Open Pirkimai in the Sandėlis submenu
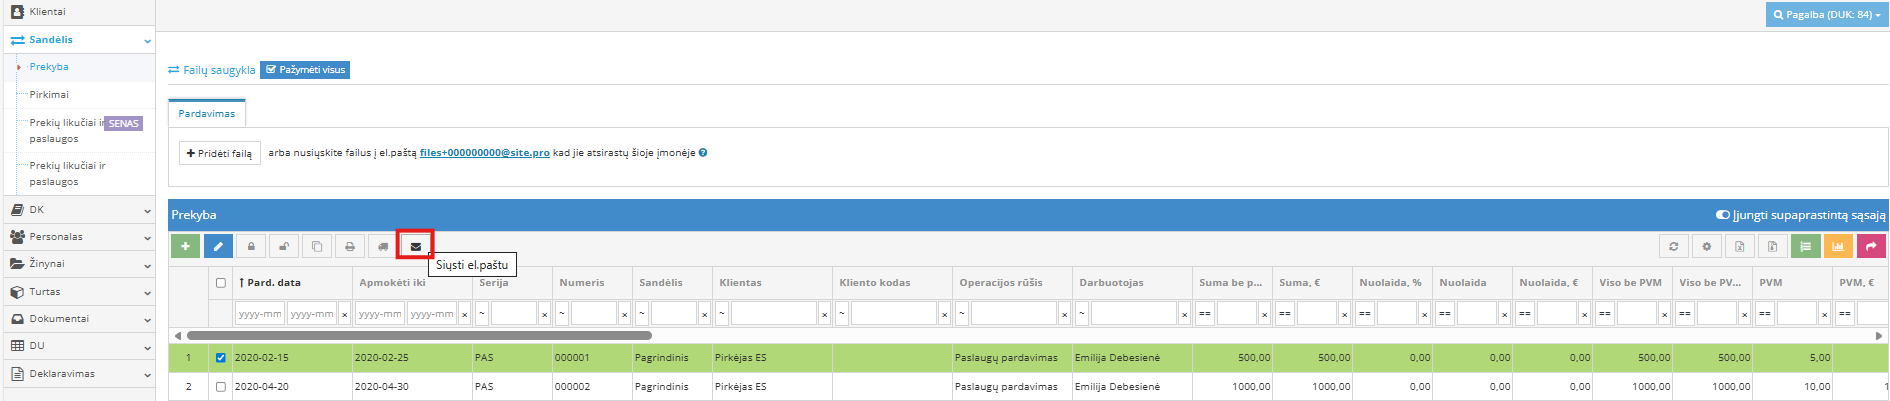 coord(49,95)
